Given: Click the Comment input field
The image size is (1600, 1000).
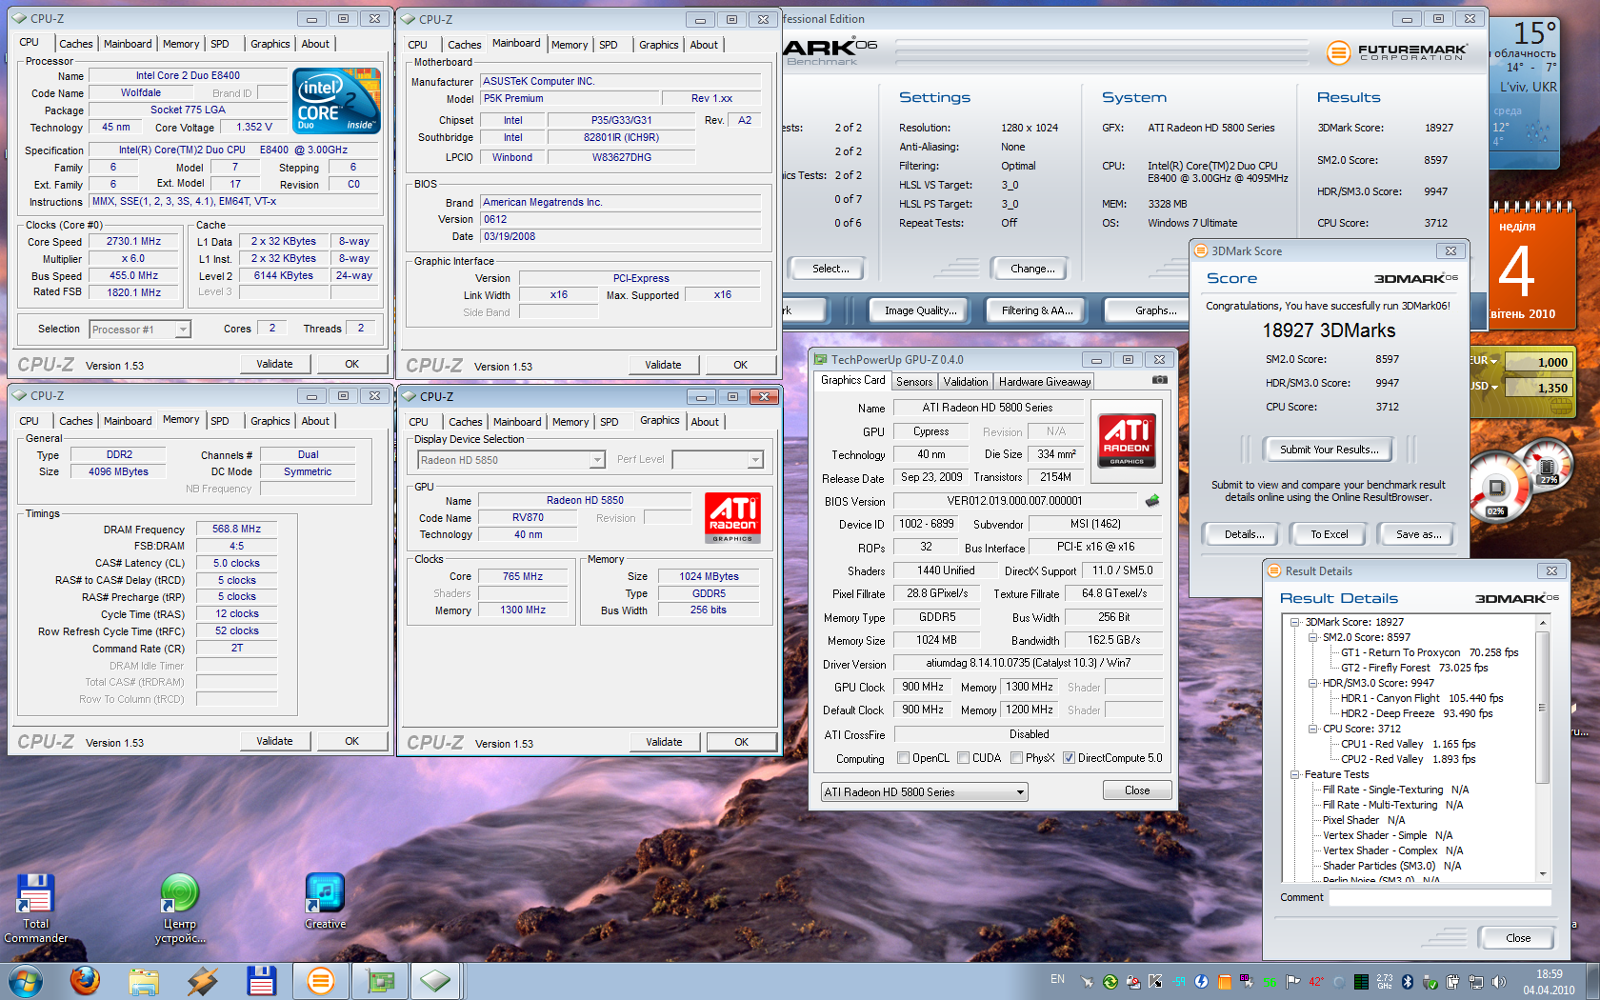Looking at the screenshot, I should 1440,897.
